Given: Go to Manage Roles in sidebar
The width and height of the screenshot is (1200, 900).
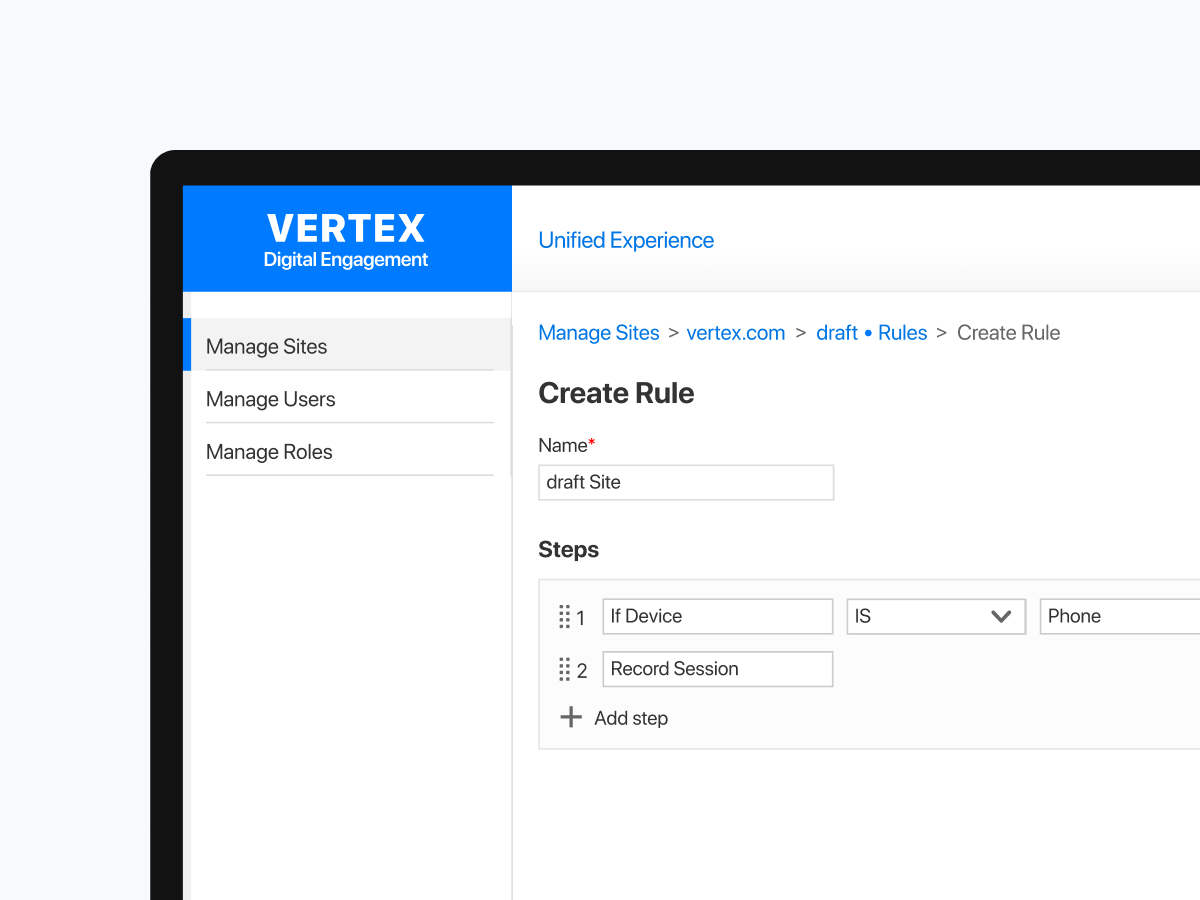Looking at the screenshot, I should pos(269,452).
